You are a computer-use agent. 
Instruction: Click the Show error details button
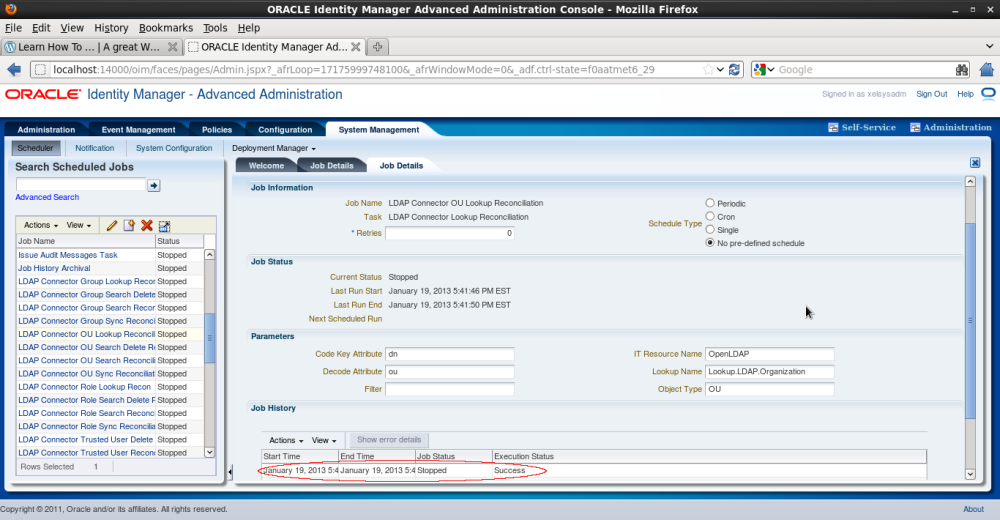click(389, 440)
